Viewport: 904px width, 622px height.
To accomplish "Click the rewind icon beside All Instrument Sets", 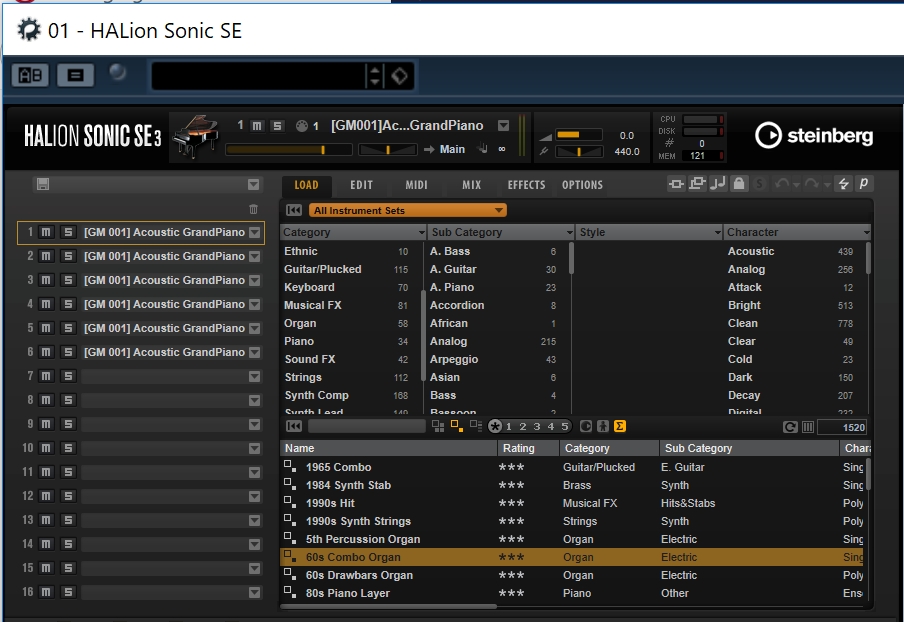I will [x=293, y=210].
